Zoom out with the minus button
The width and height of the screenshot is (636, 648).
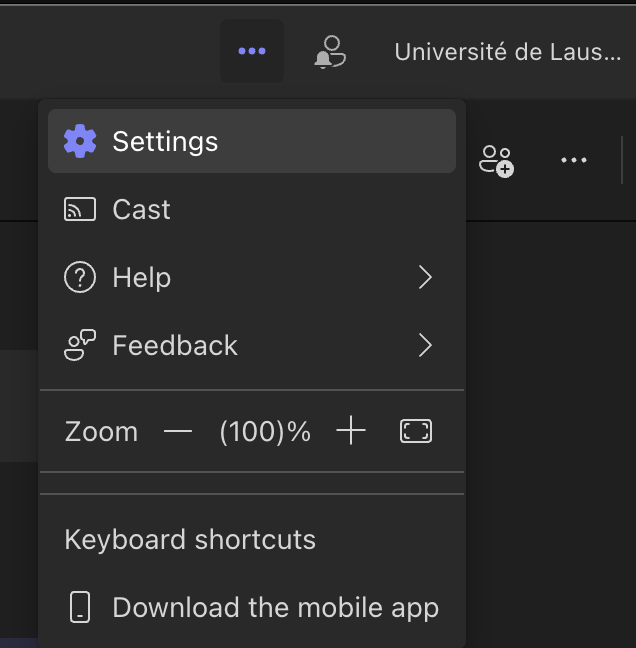tap(178, 431)
